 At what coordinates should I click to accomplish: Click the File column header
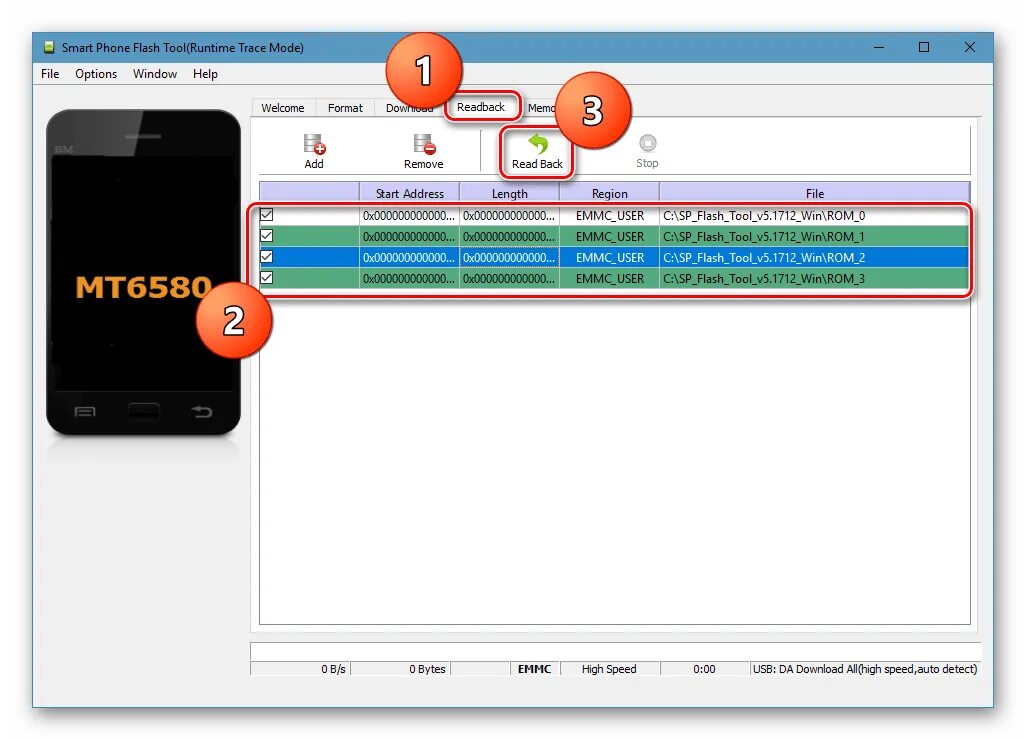tap(815, 193)
